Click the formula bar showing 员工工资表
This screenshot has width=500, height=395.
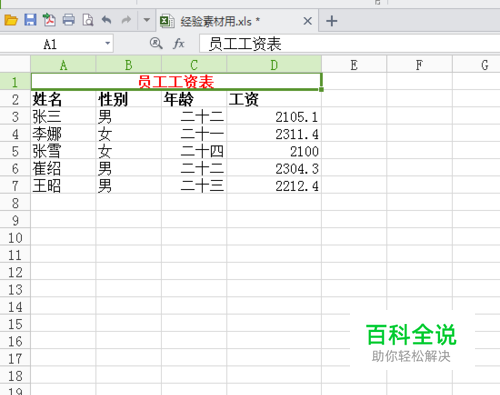(x=349, y=44)
